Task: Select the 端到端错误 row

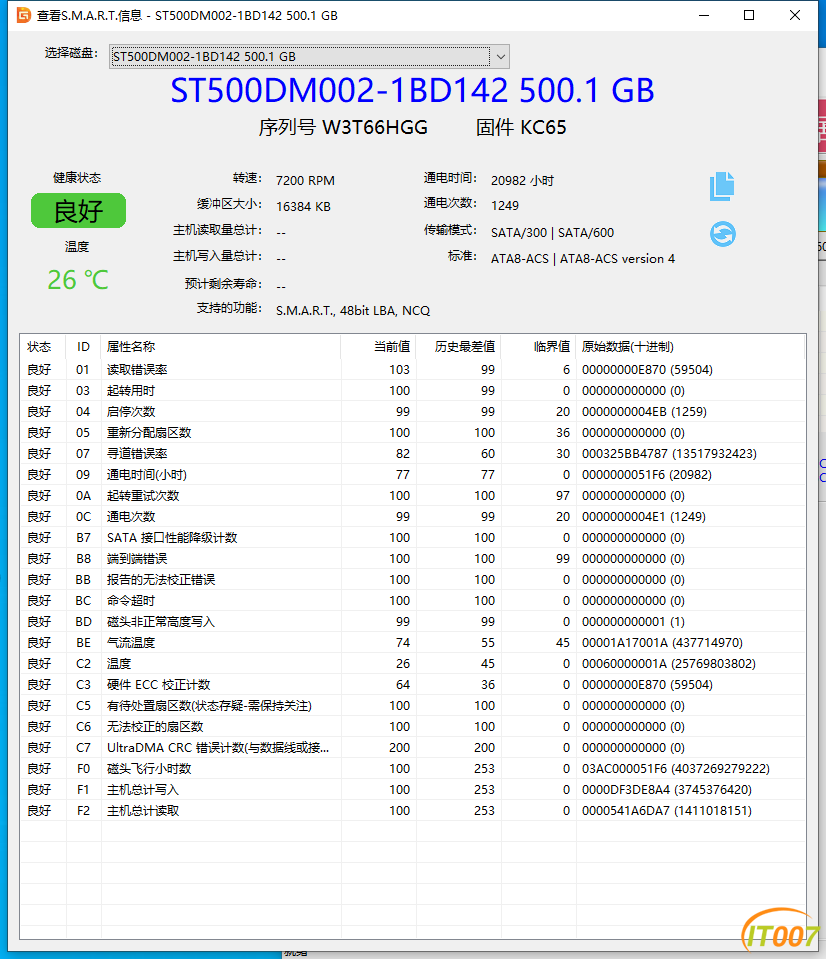Action: (413, 558)
